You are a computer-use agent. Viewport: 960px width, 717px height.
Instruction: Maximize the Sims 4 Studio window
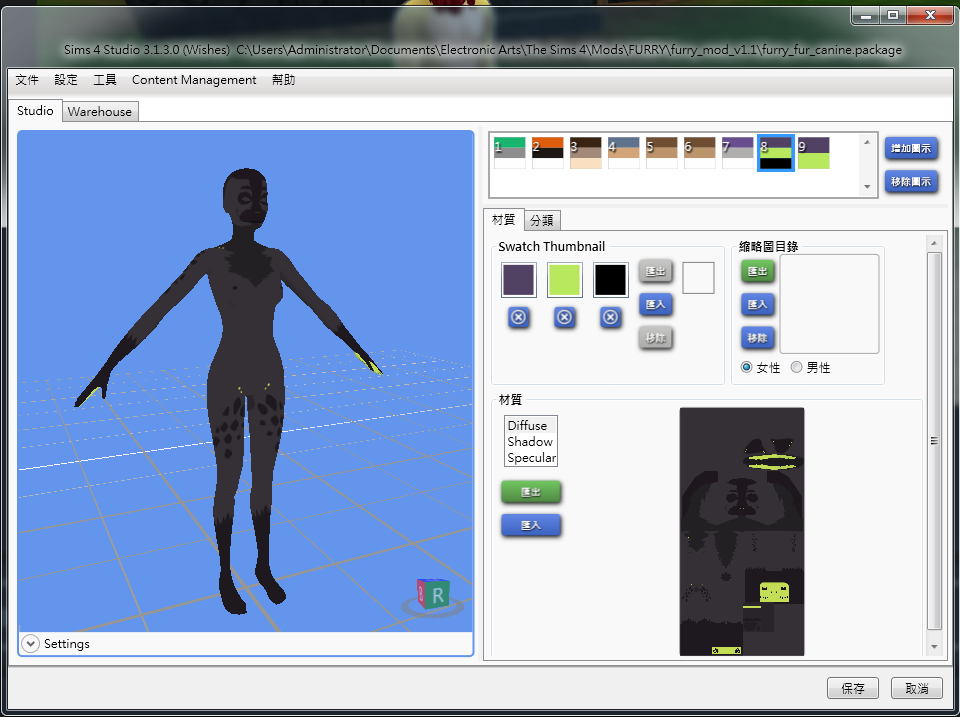tap(893, 16)
